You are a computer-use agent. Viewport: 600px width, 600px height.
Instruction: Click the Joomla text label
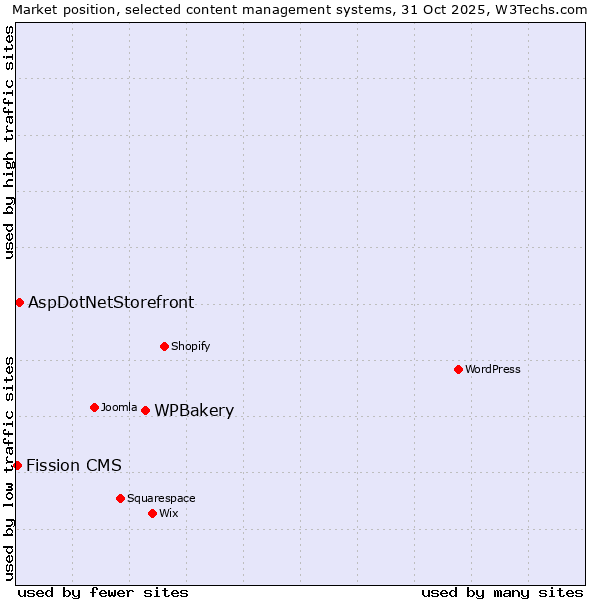(x=119, y=407)
